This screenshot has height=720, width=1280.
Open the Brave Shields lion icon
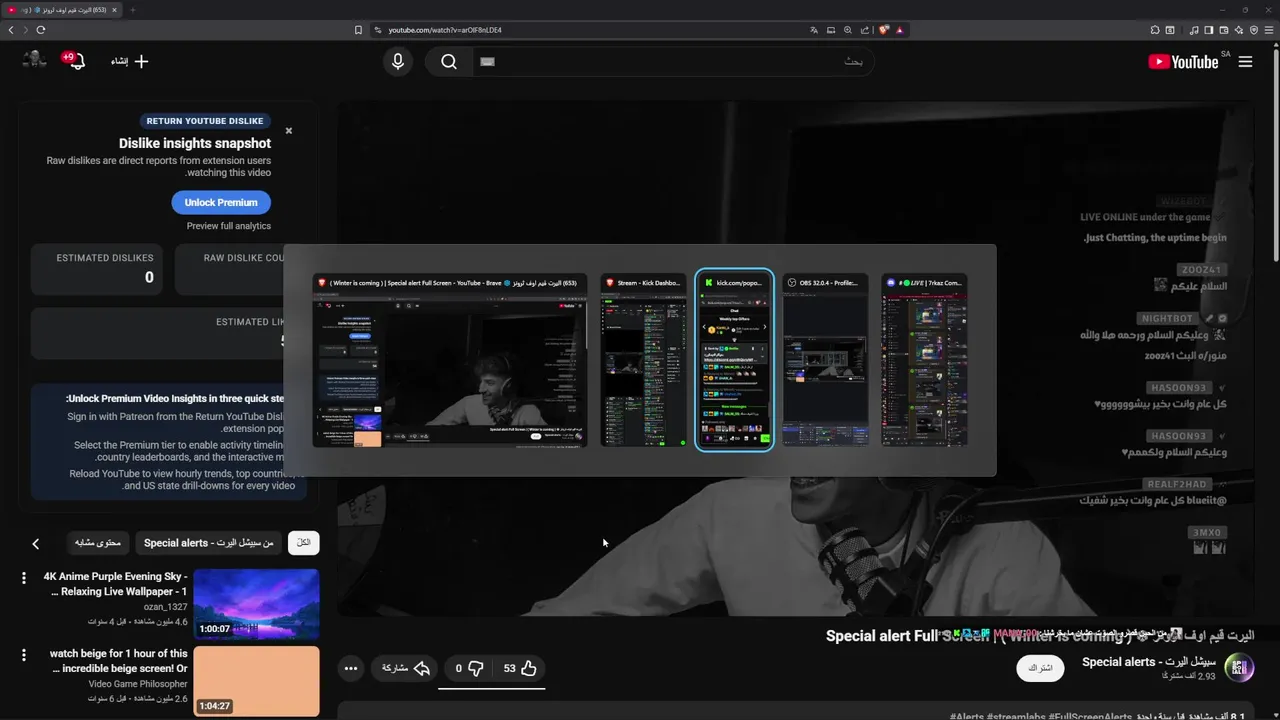884,30
